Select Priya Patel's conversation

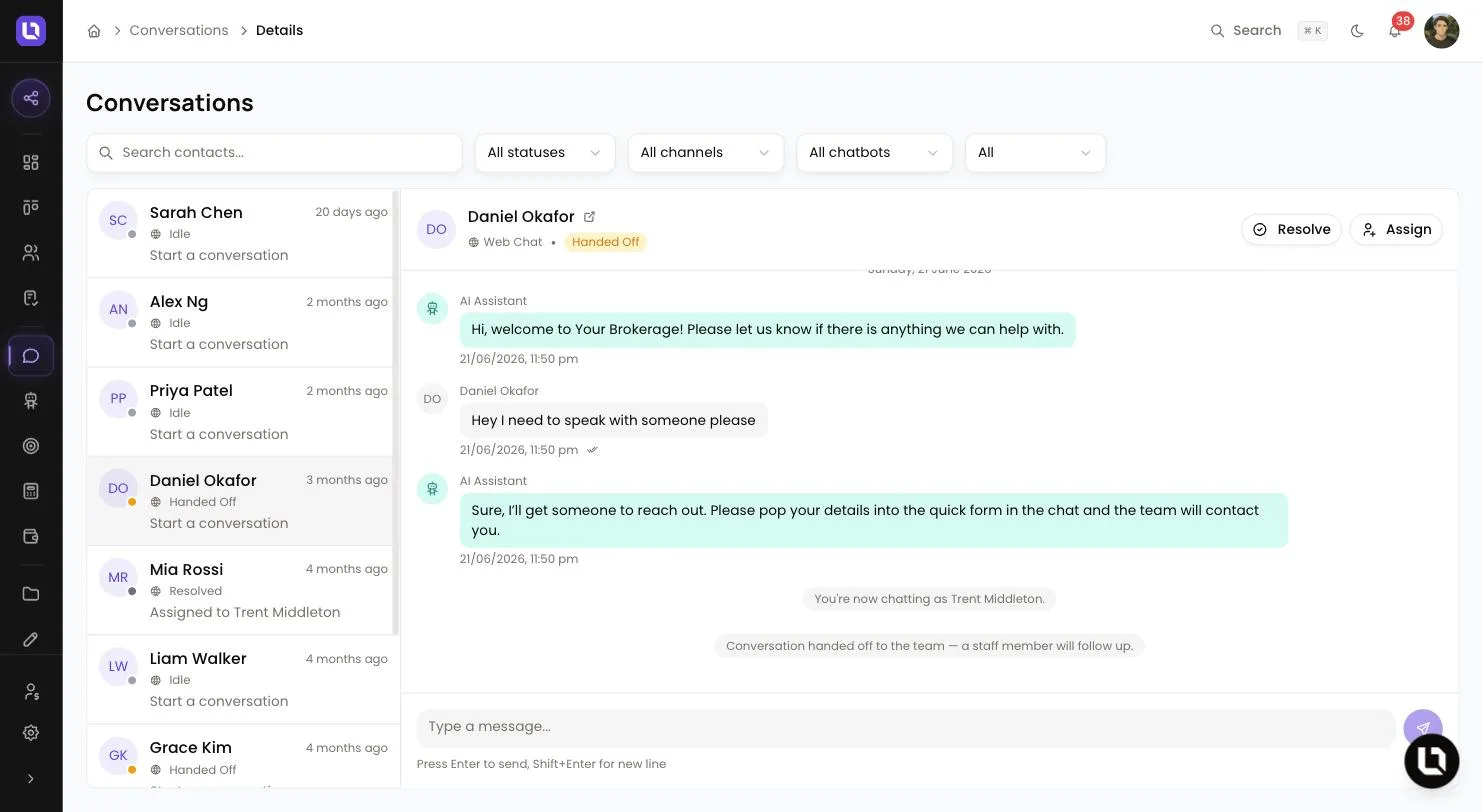pyautogui.click(x=240, y=412)
